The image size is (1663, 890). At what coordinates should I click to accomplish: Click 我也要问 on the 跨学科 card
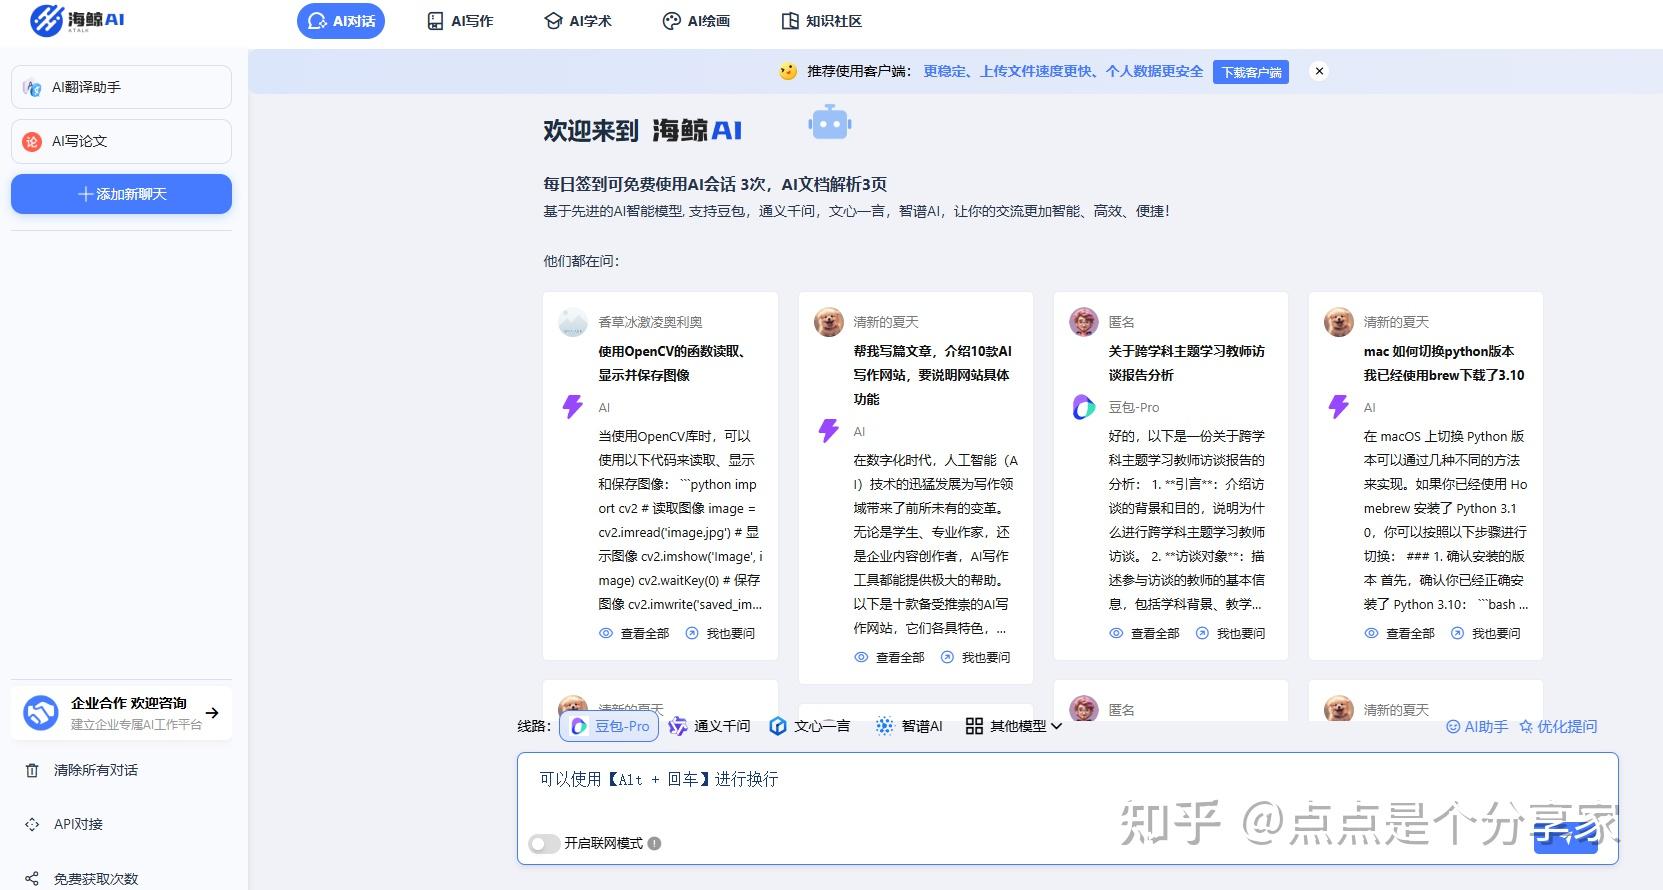[1230, 633]
